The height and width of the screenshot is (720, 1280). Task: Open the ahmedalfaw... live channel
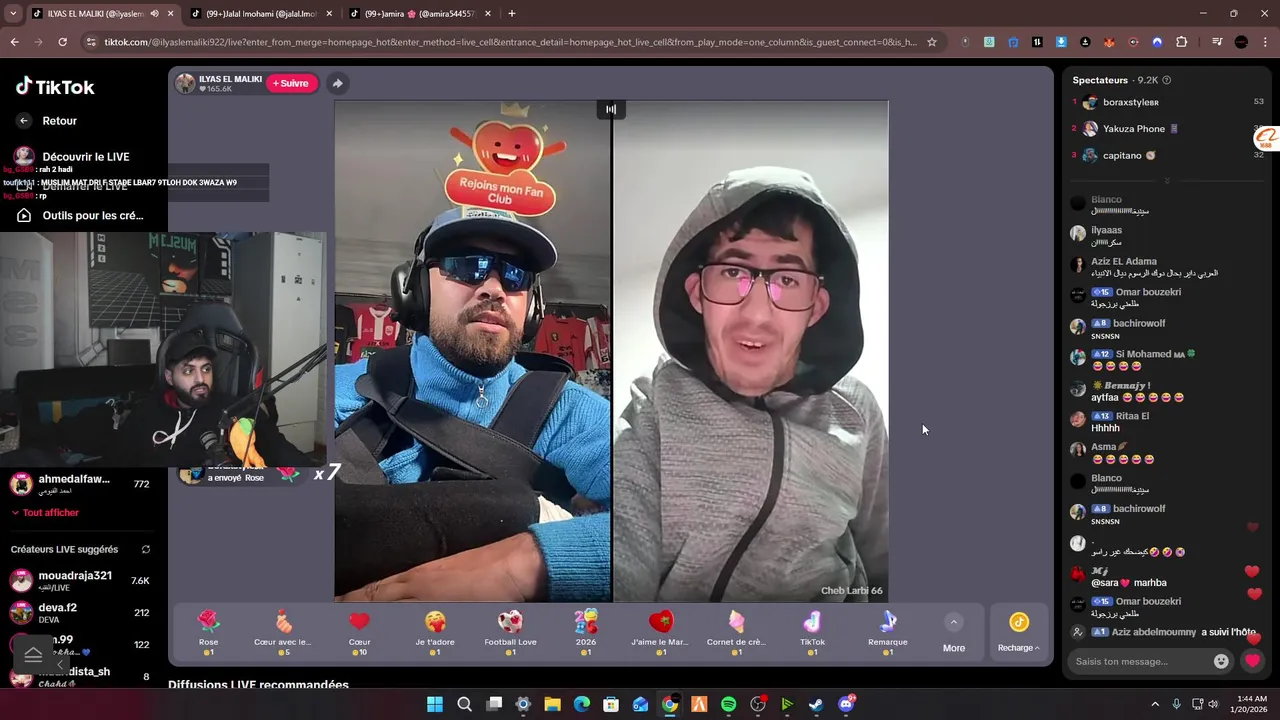point(80,484)
